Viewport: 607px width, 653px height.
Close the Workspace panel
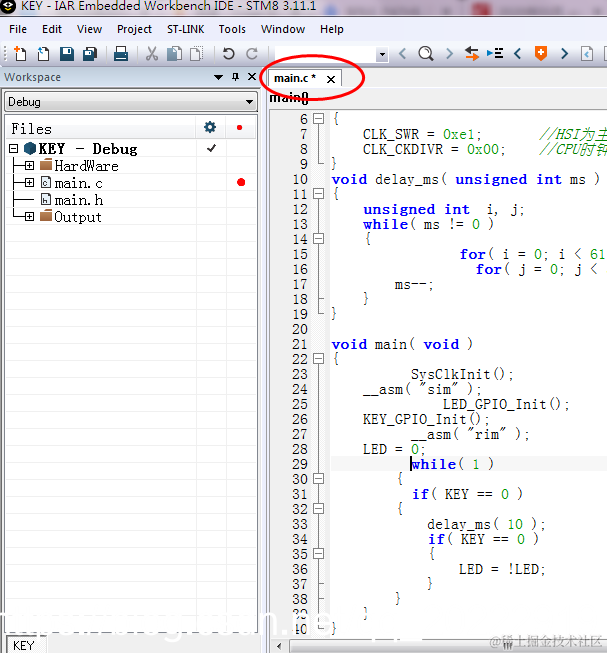pos(251,77)
